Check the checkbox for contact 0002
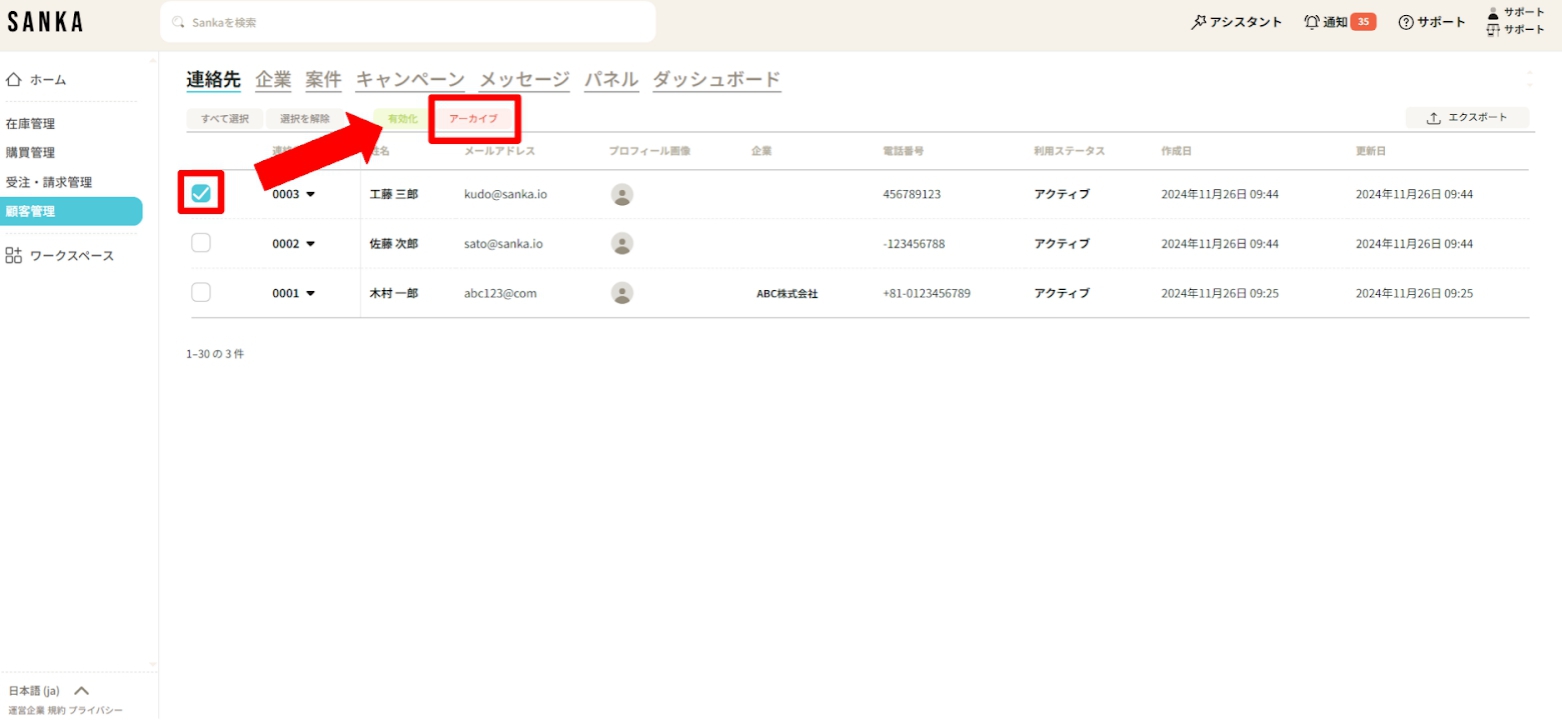Viewport: 1562px width, 725px height. tap(201, 243)
